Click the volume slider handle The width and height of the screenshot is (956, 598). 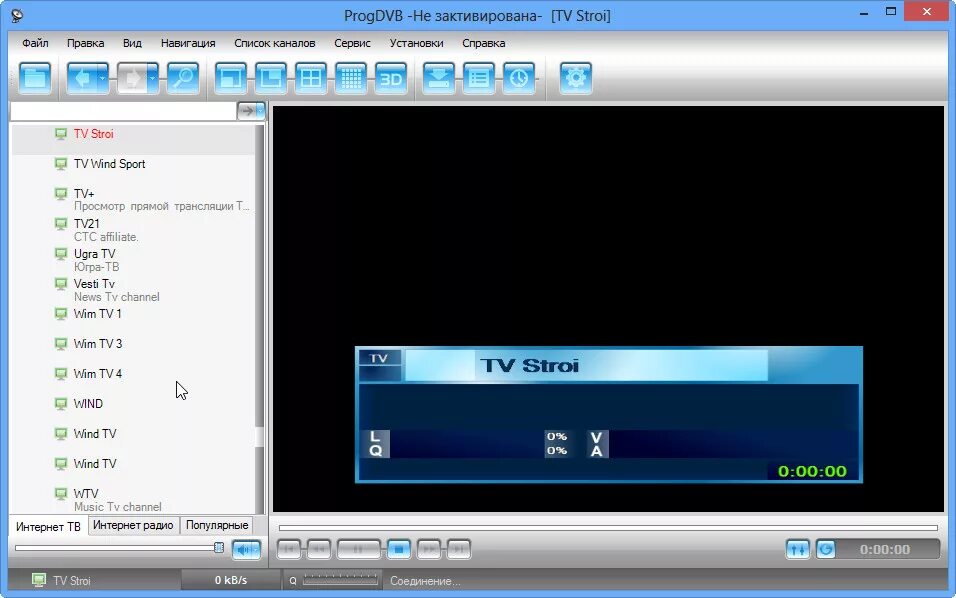pyautogui.click(x=219, y=547)
